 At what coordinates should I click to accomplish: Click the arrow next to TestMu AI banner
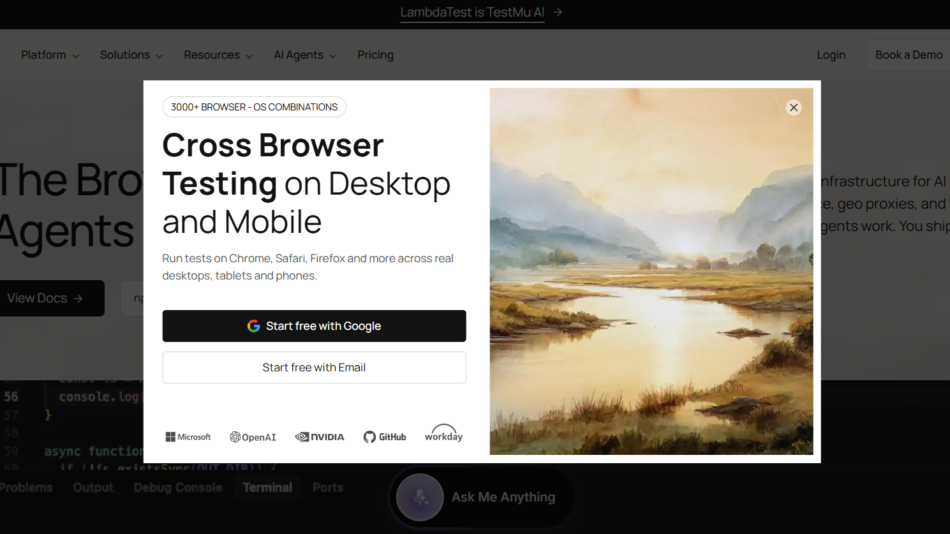(557, 12)
